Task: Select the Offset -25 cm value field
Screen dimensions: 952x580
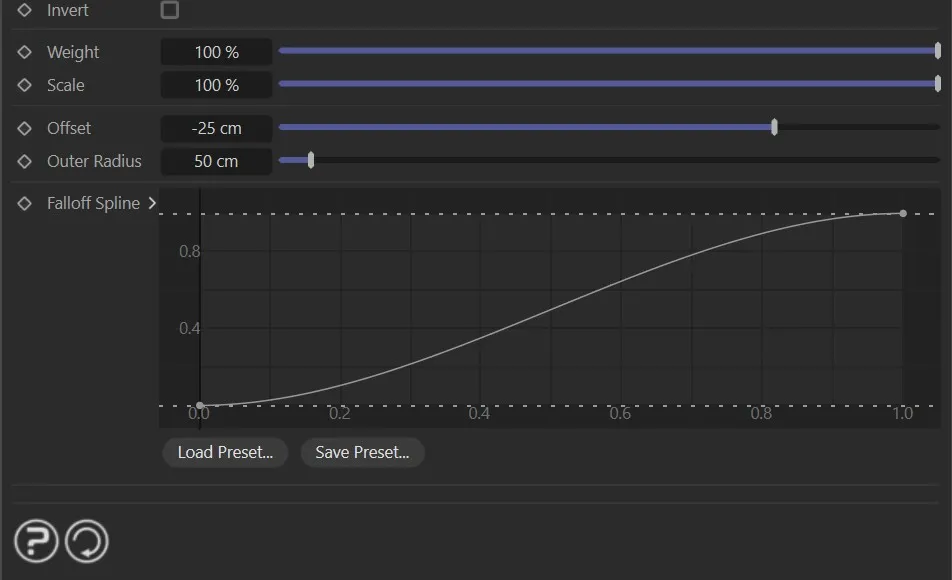Action: pos(217,128)
